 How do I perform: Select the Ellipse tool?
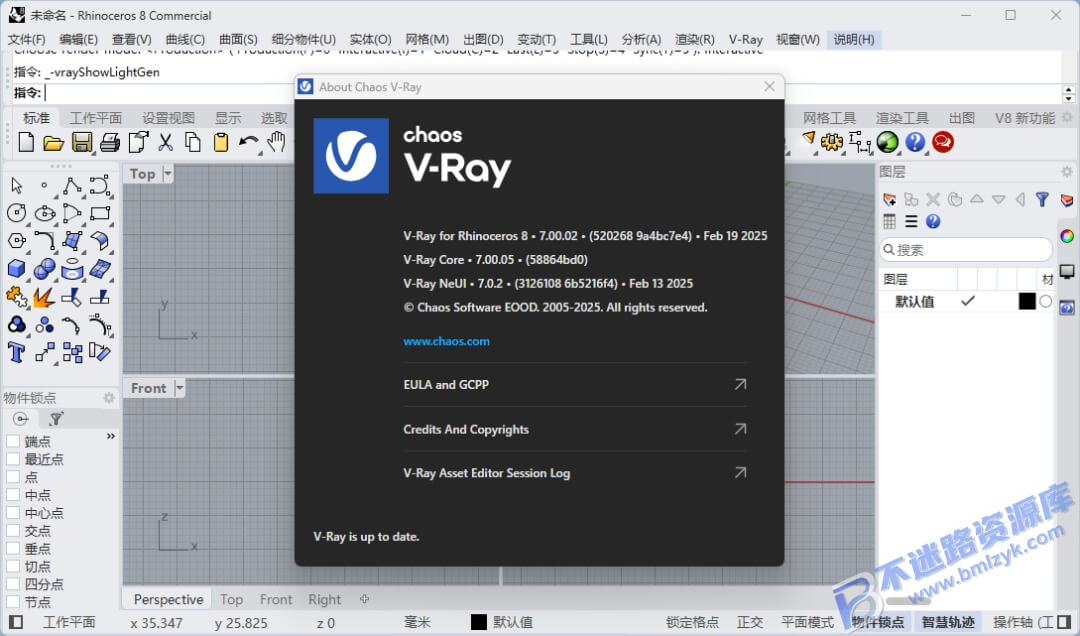[x=45, y=214]
